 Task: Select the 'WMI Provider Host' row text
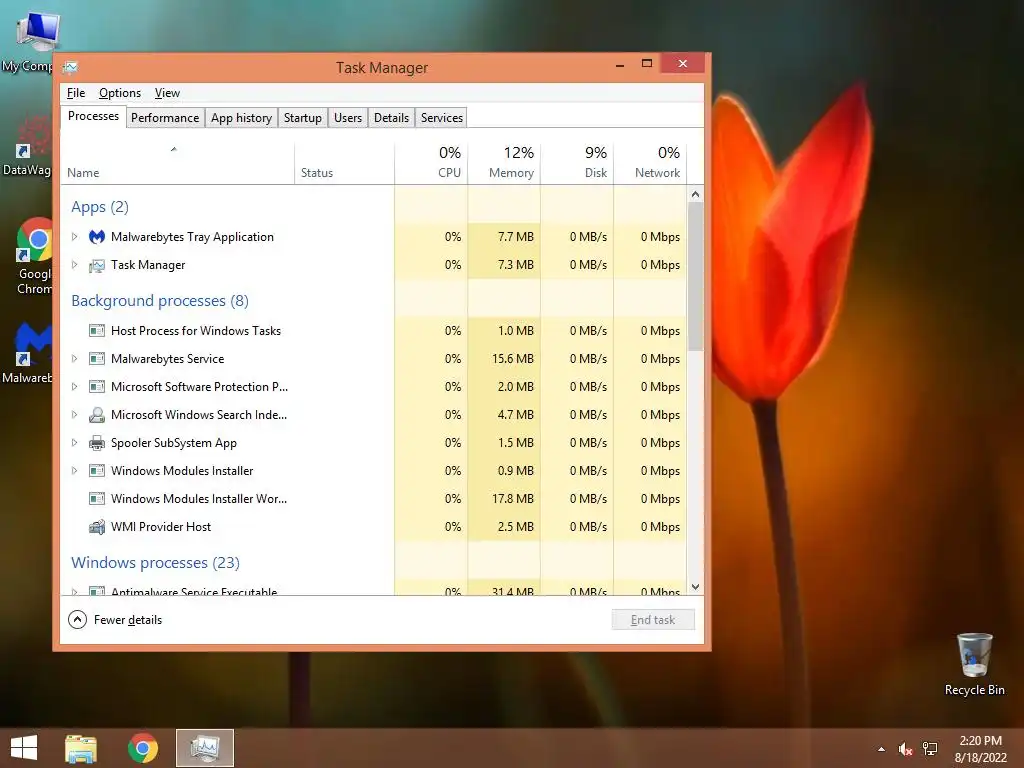pos(161,527)
